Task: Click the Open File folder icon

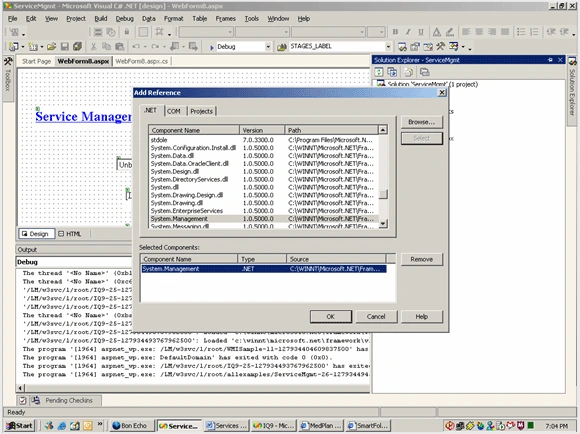Action: click(51, 47)
